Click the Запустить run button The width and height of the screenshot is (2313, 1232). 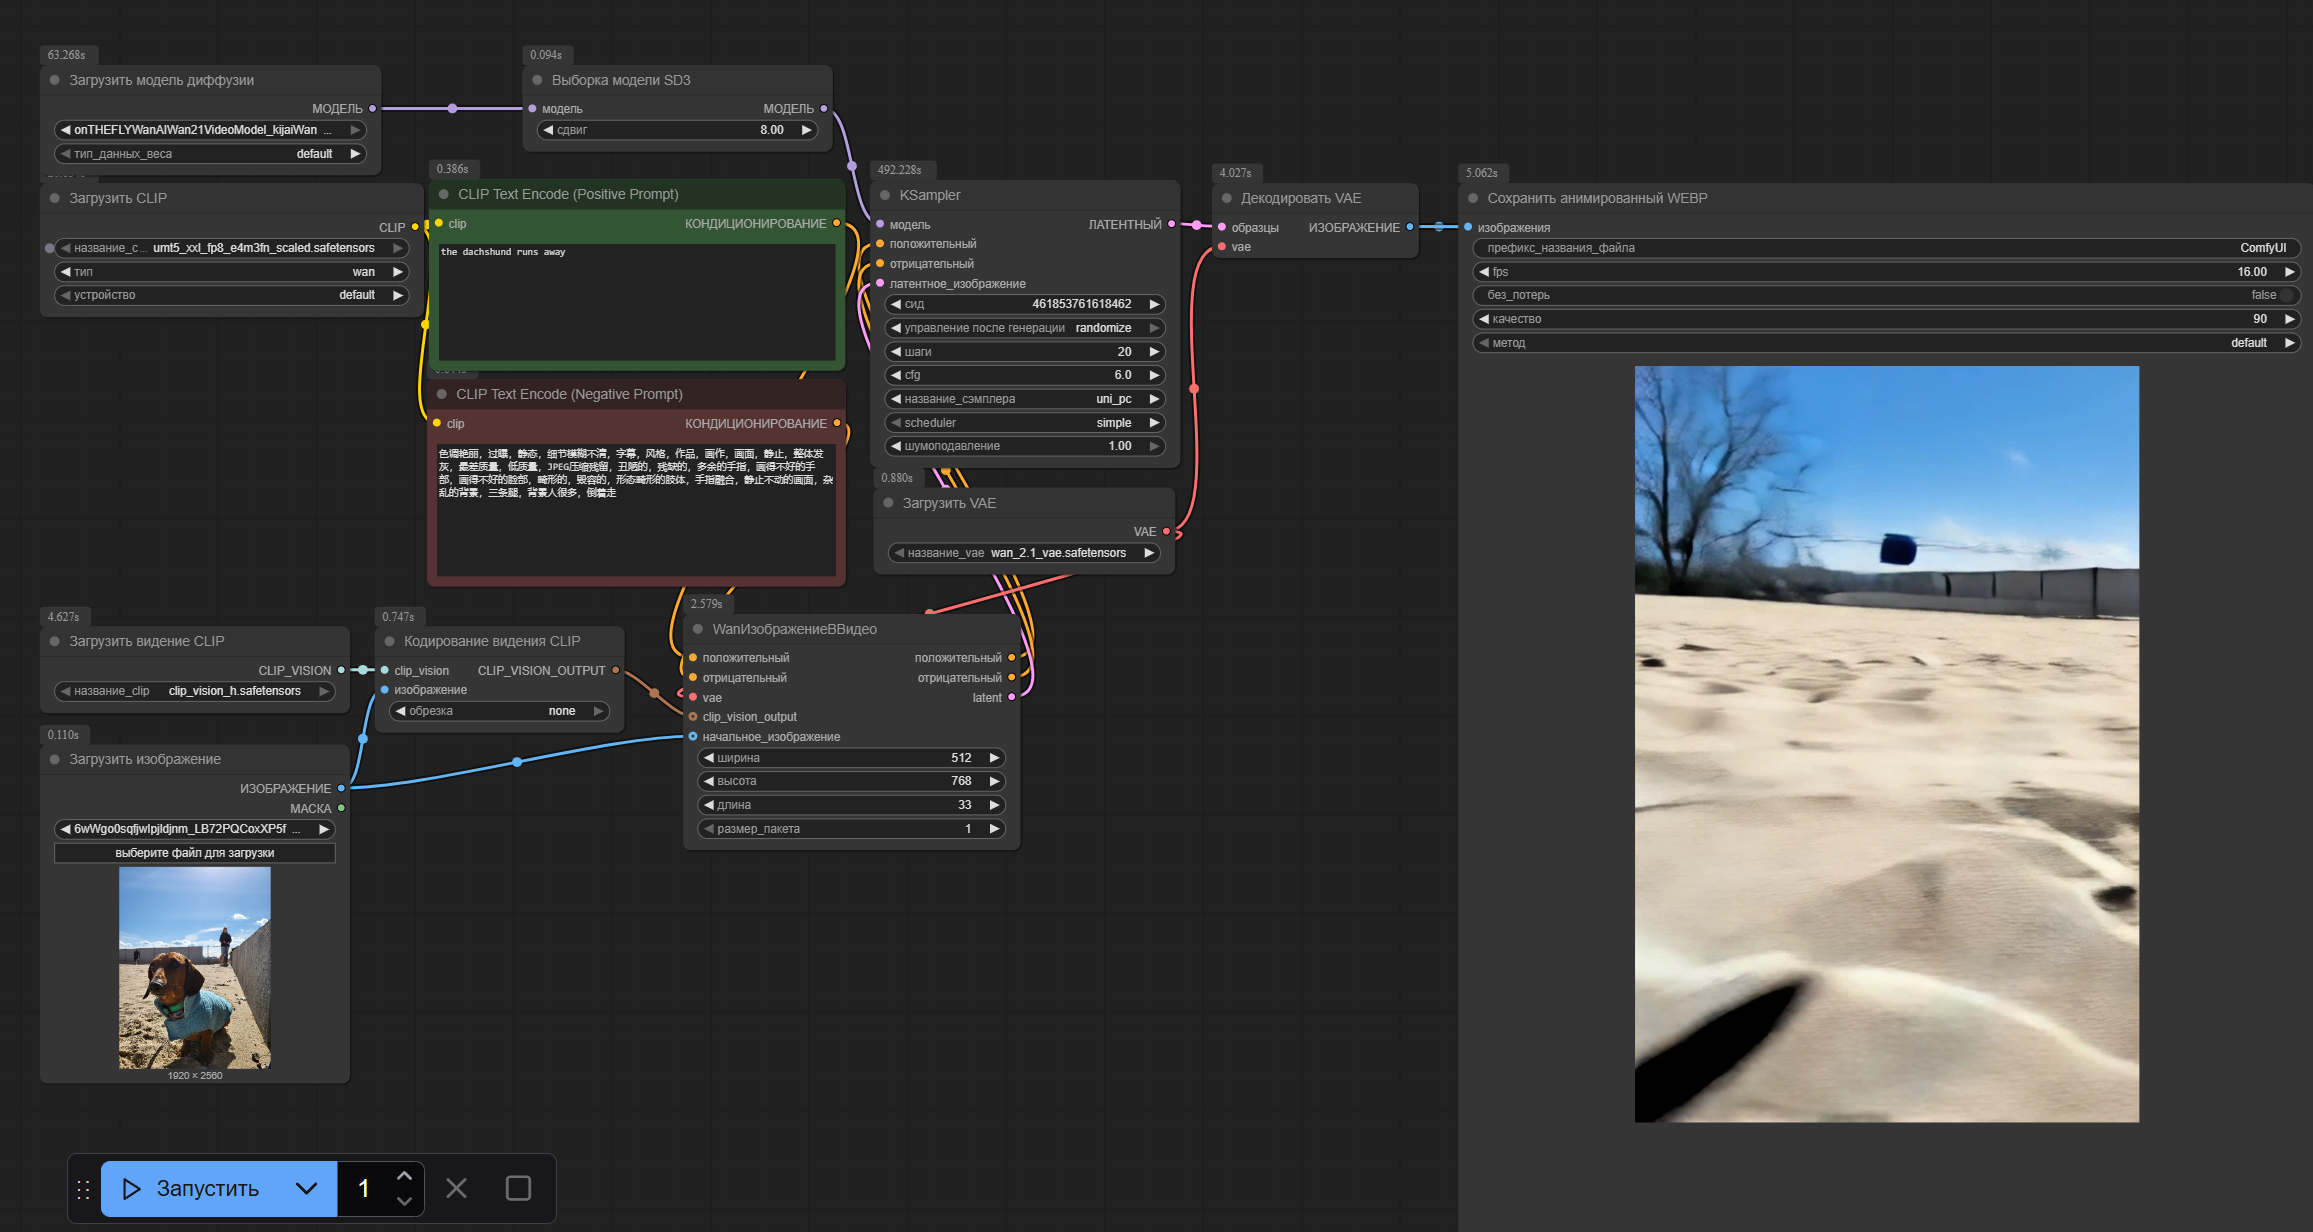[206, 1188]
